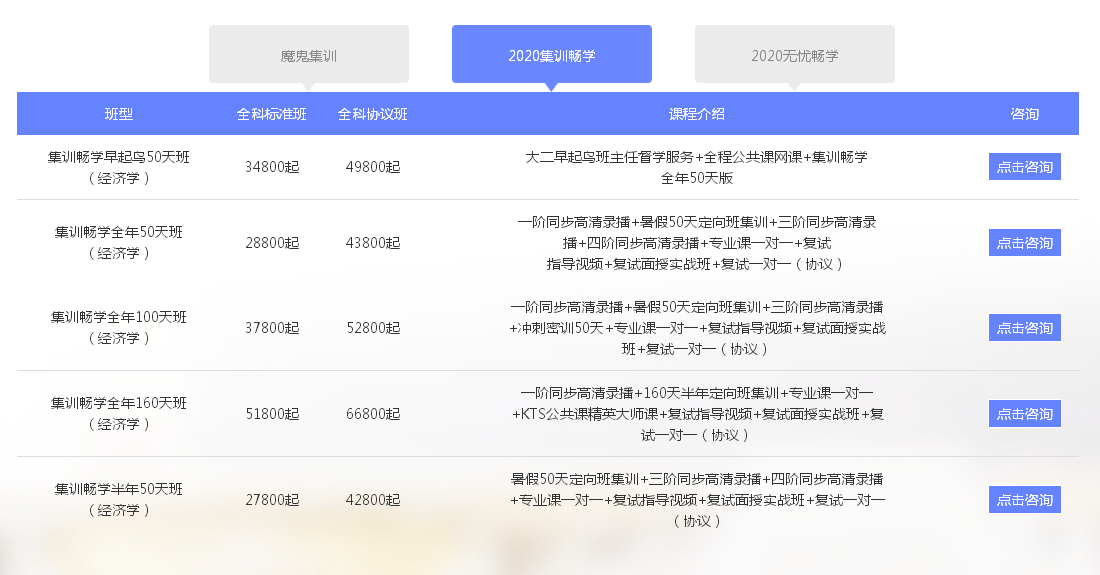The width and height of the screenshot is (1100, 575).
Task: Click the description containing KTS公共课精英大师课
Action: (697, 414)
